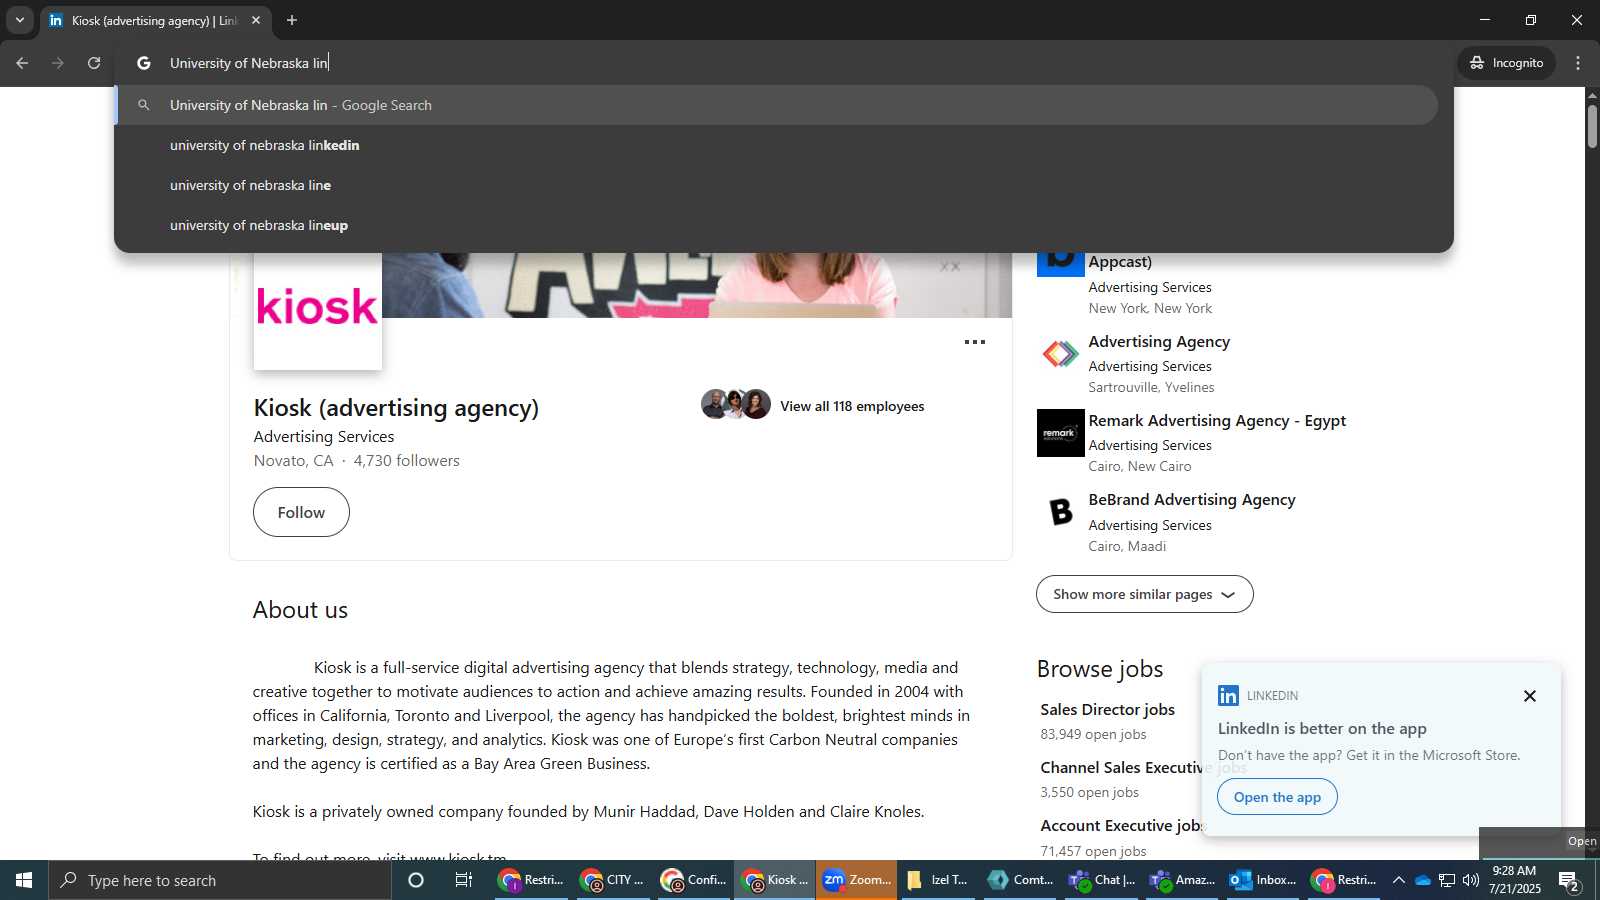This screenshot has height=900, width=1600.
Task: Select the Kiosk (advertising agency) tab
Action: coord(155,20)
